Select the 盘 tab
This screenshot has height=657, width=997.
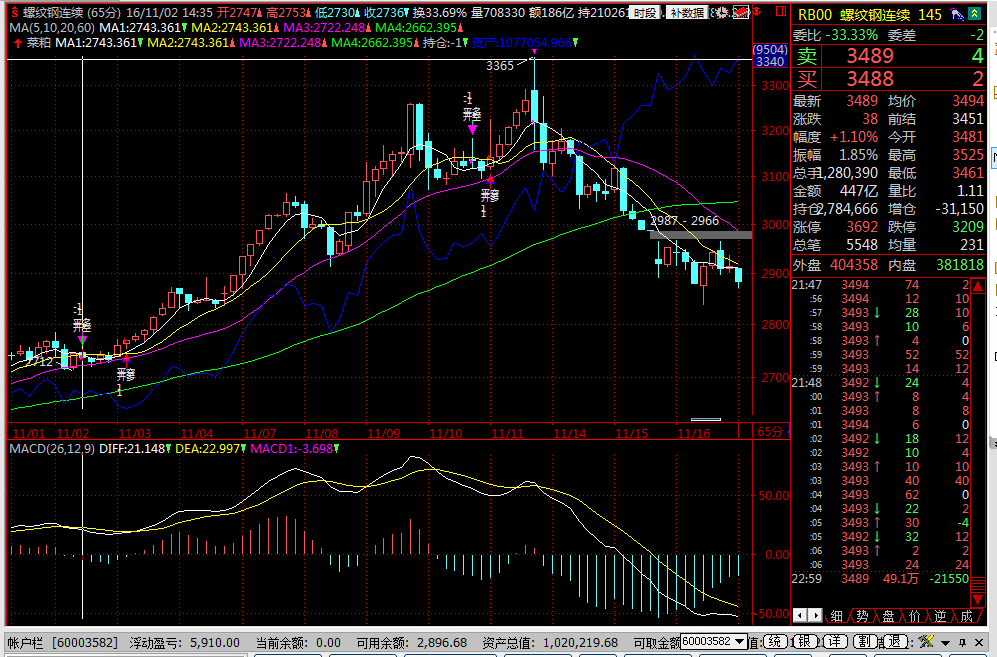coord(888,615)
